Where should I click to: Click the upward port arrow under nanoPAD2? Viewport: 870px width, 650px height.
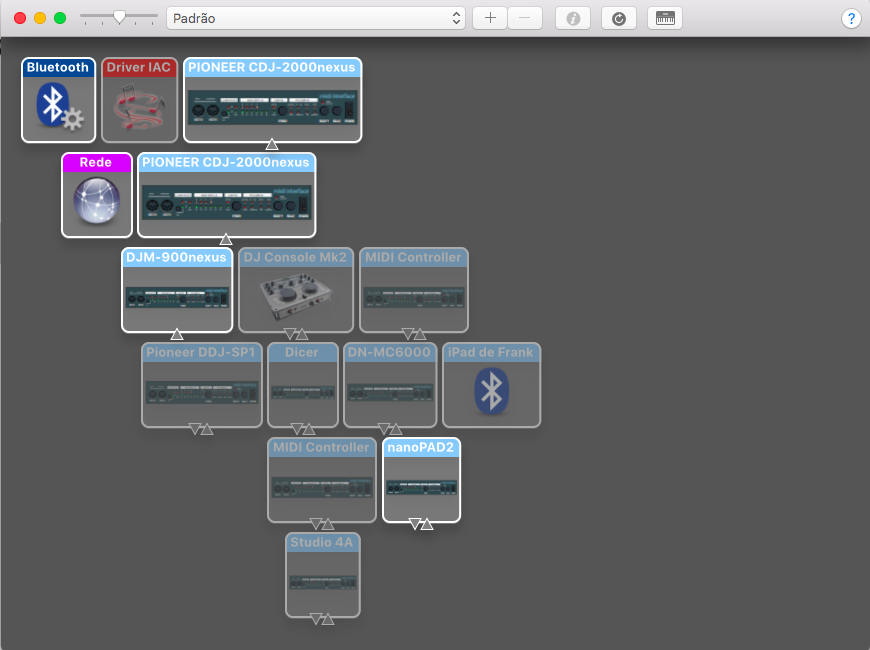coord(427,524)
